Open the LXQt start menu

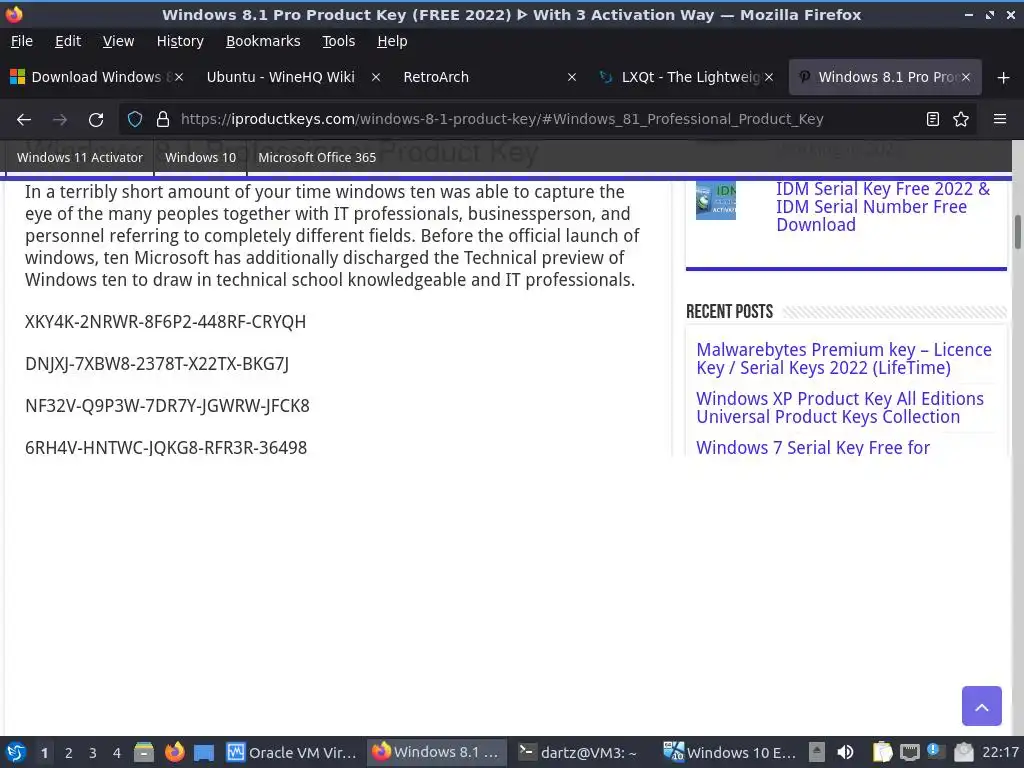[x=16, y=752]
